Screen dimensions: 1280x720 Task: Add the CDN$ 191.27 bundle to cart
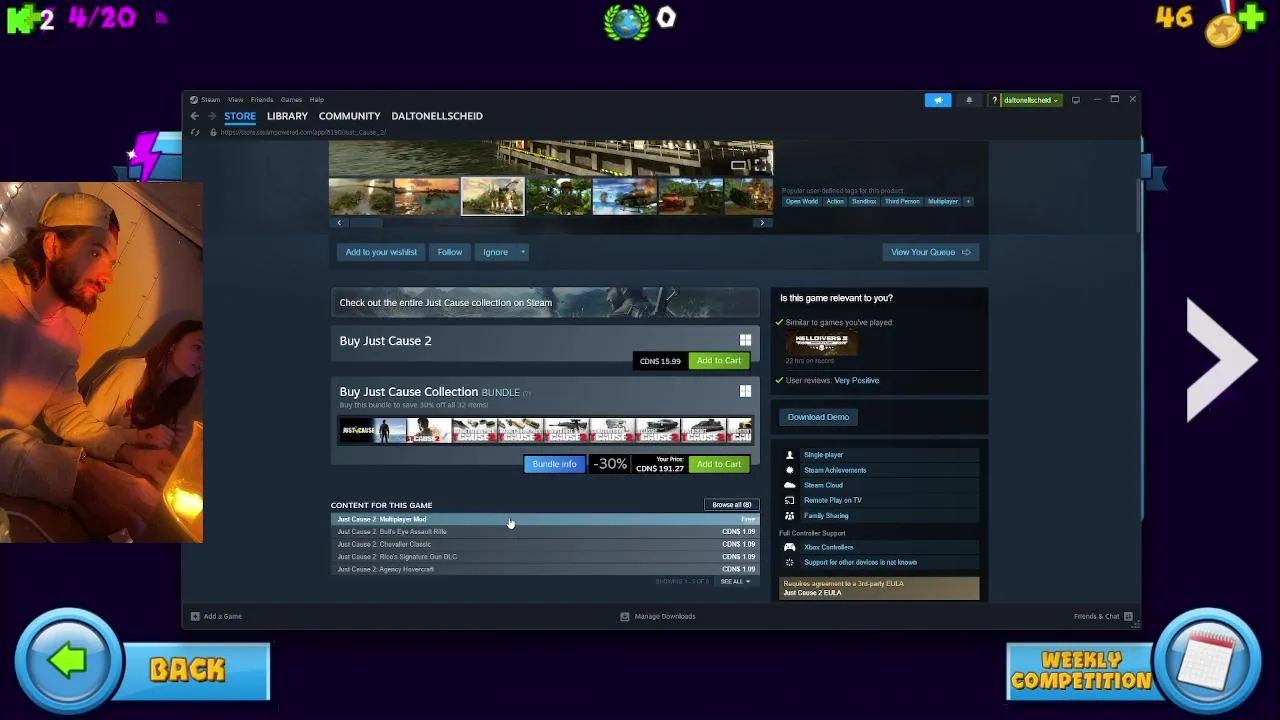[719, 464]
